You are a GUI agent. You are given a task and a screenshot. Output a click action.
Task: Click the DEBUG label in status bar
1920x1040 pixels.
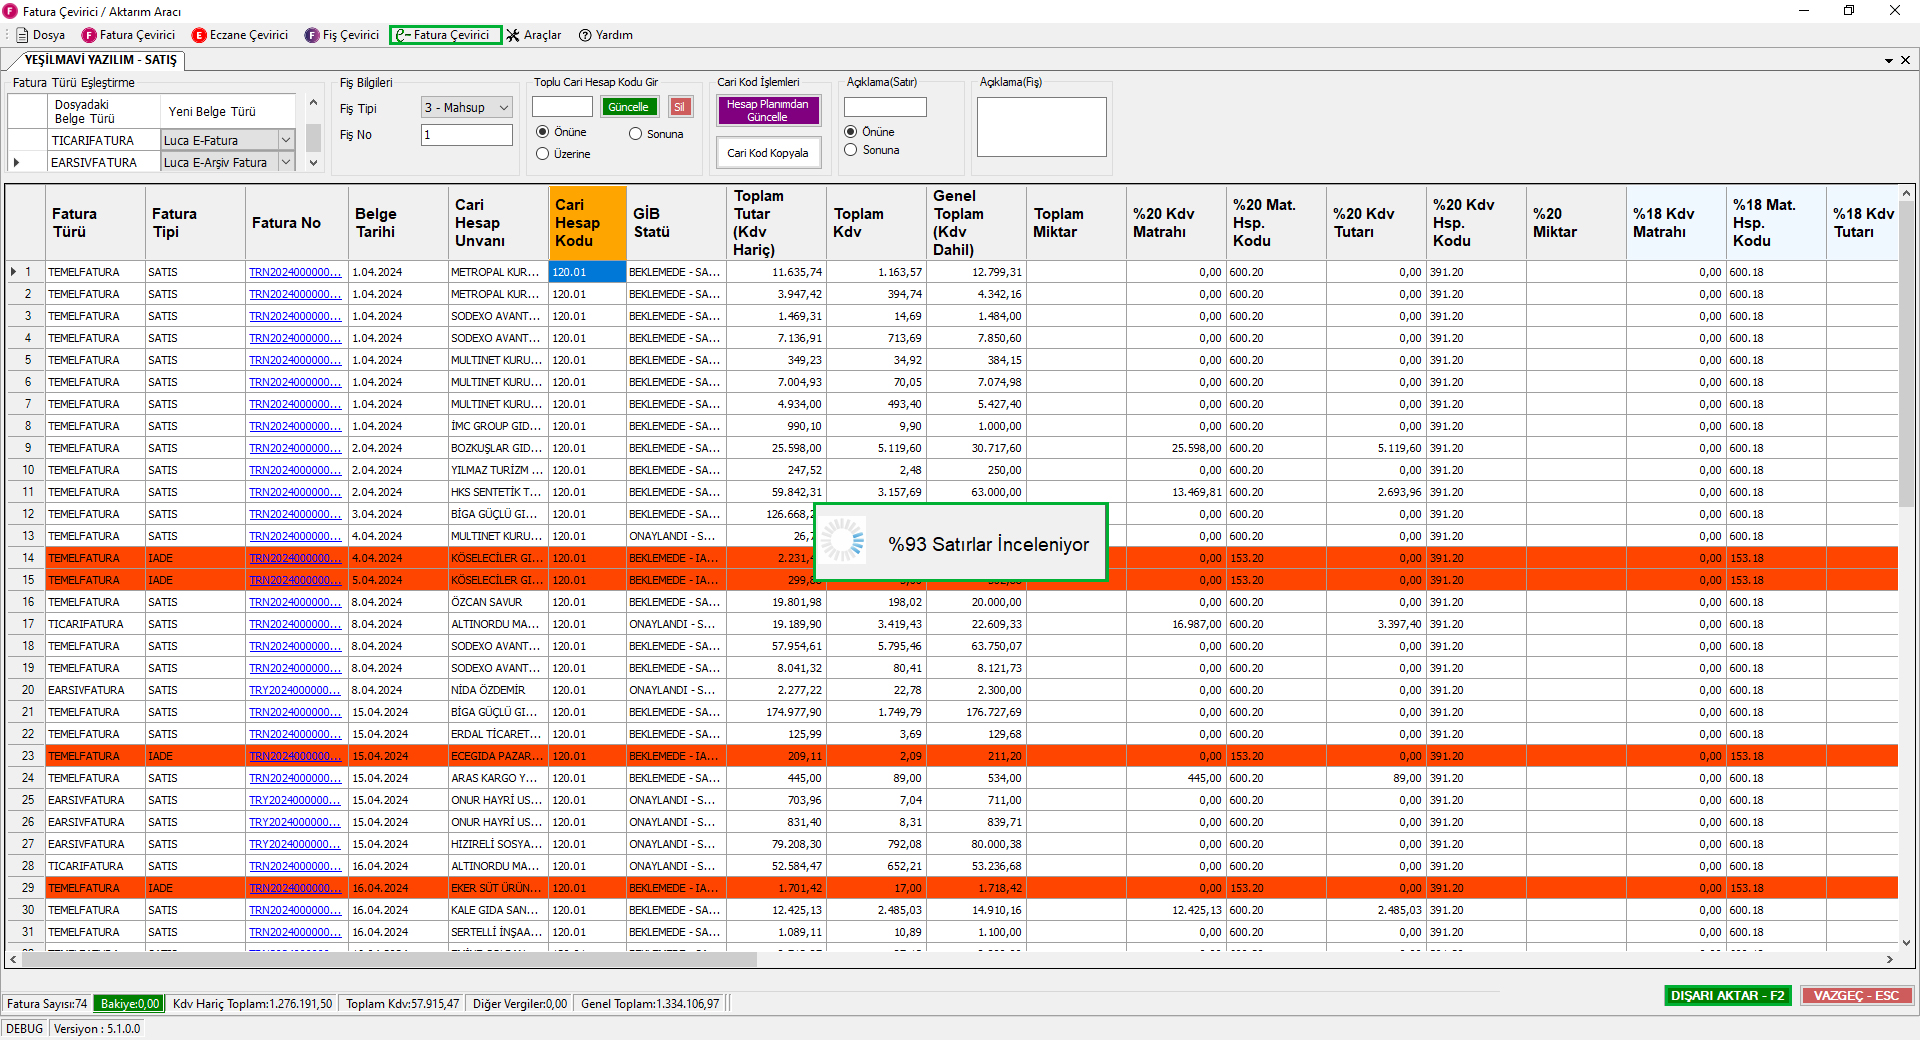point(25,1028)
